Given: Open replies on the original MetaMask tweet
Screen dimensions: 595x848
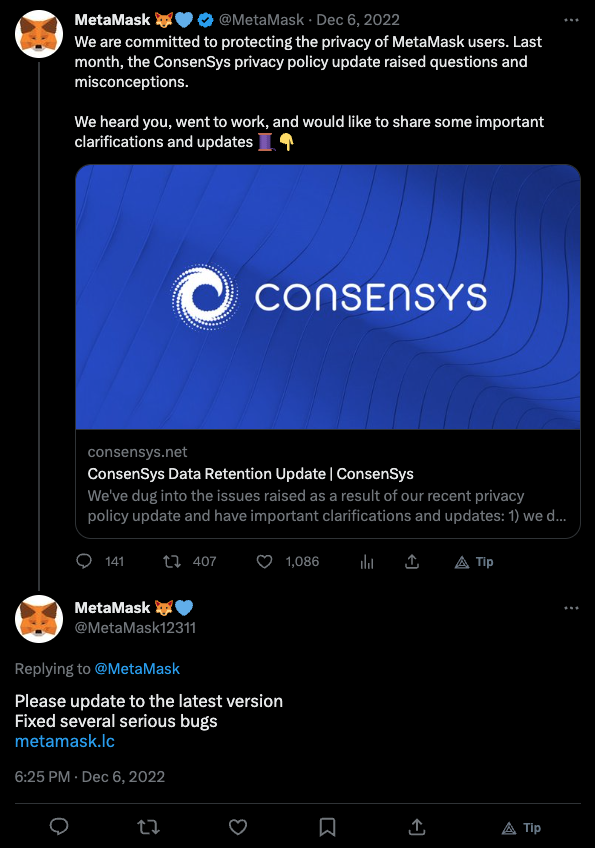Looking at the screenshot, I should coord(84,561).
